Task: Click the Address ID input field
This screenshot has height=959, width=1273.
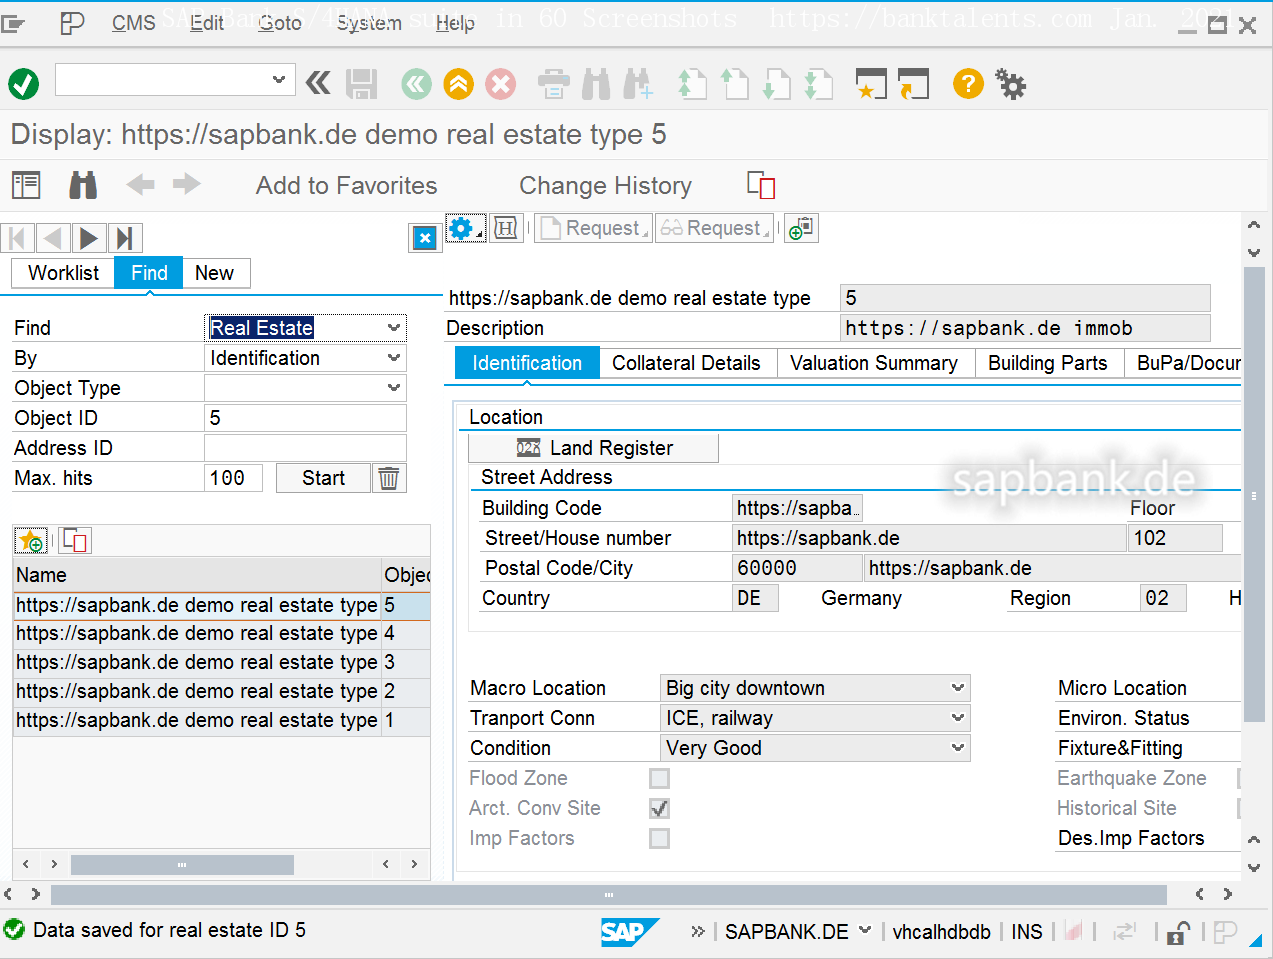Action: [x=305, y=448]
